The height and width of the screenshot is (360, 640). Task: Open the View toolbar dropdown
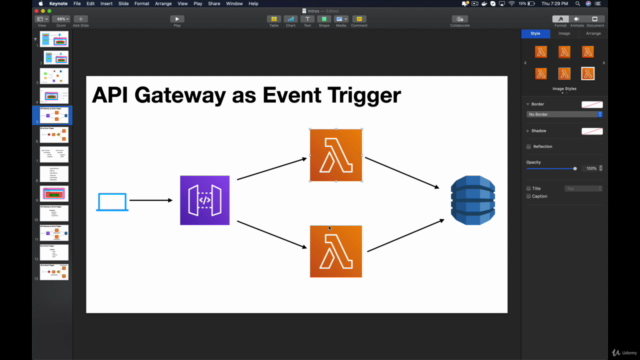point(42,19)
